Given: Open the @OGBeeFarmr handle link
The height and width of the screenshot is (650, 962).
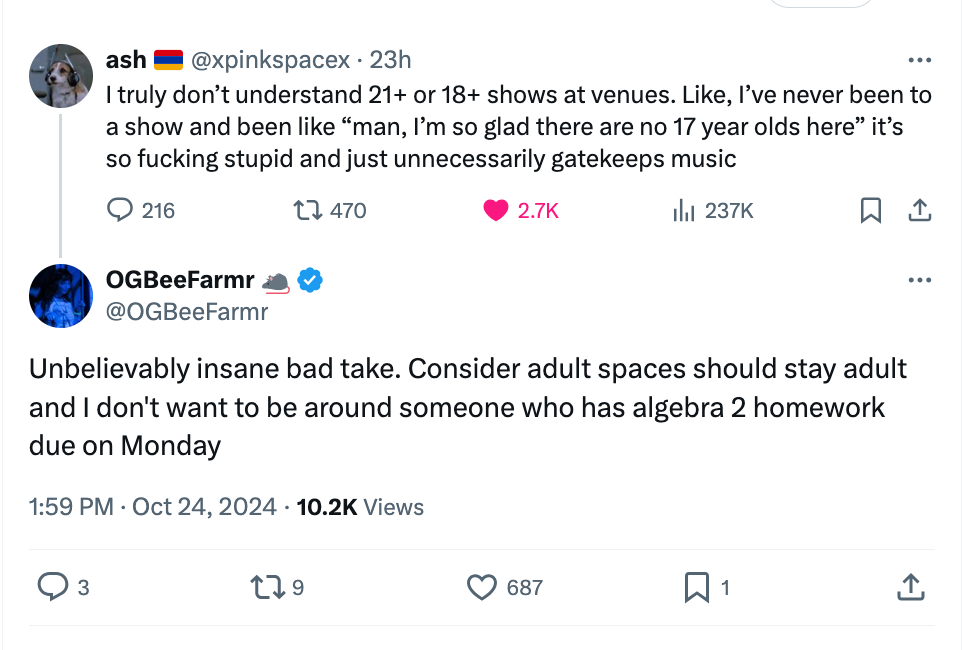Looking at the screenshot, I should [187, 312].
